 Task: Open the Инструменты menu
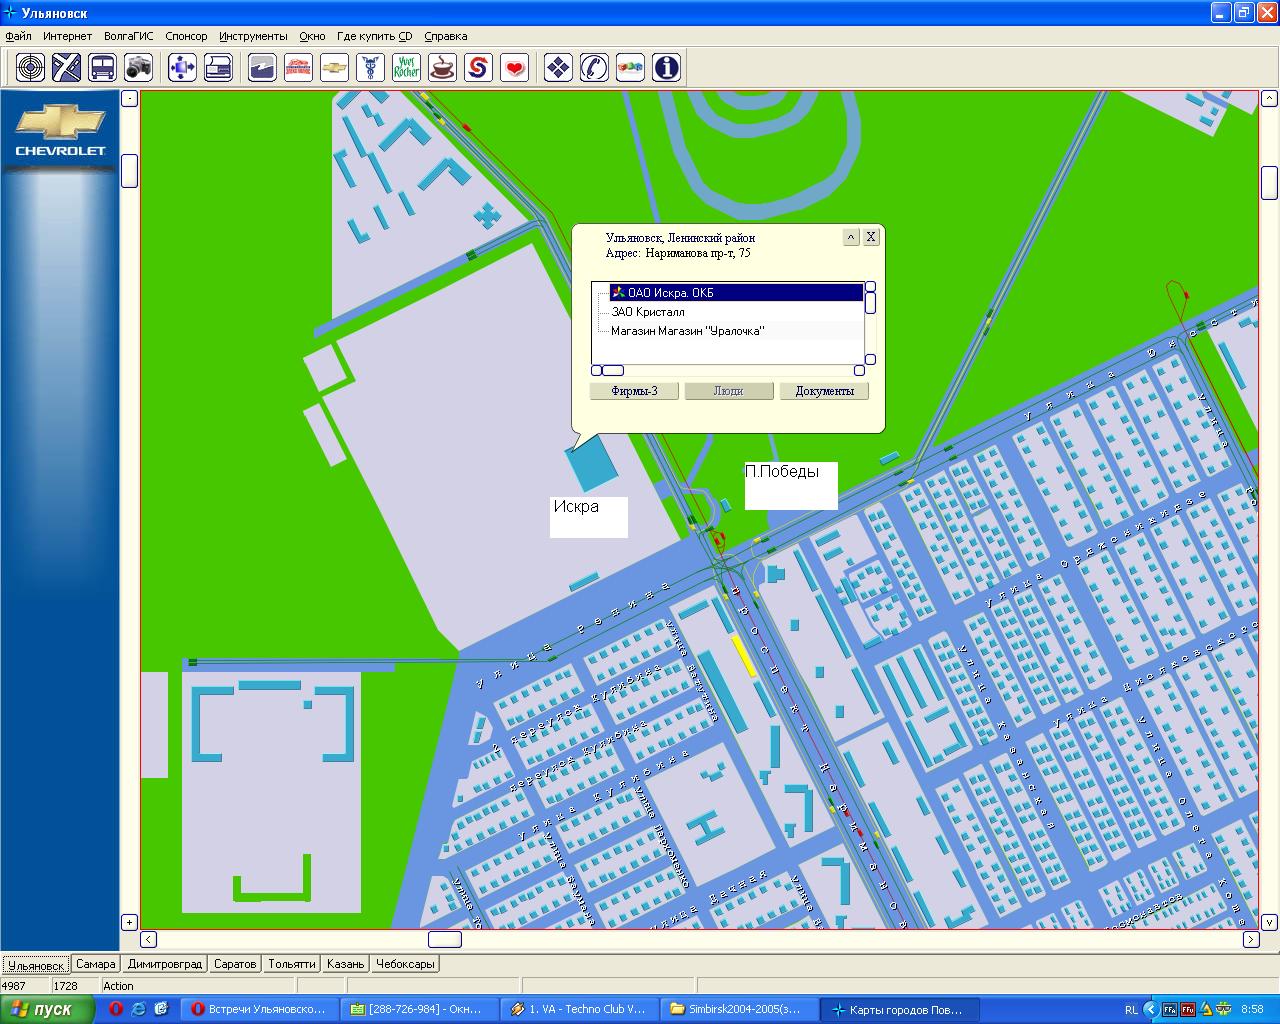(x=253, y=36)
